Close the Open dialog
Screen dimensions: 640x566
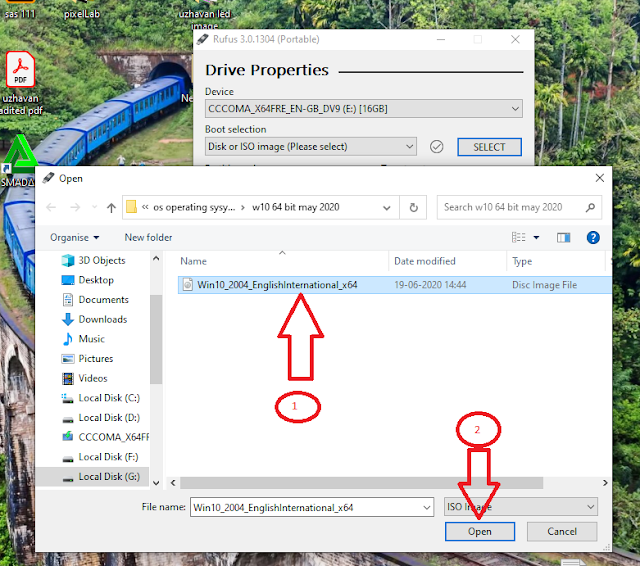[x=599, y=178]
